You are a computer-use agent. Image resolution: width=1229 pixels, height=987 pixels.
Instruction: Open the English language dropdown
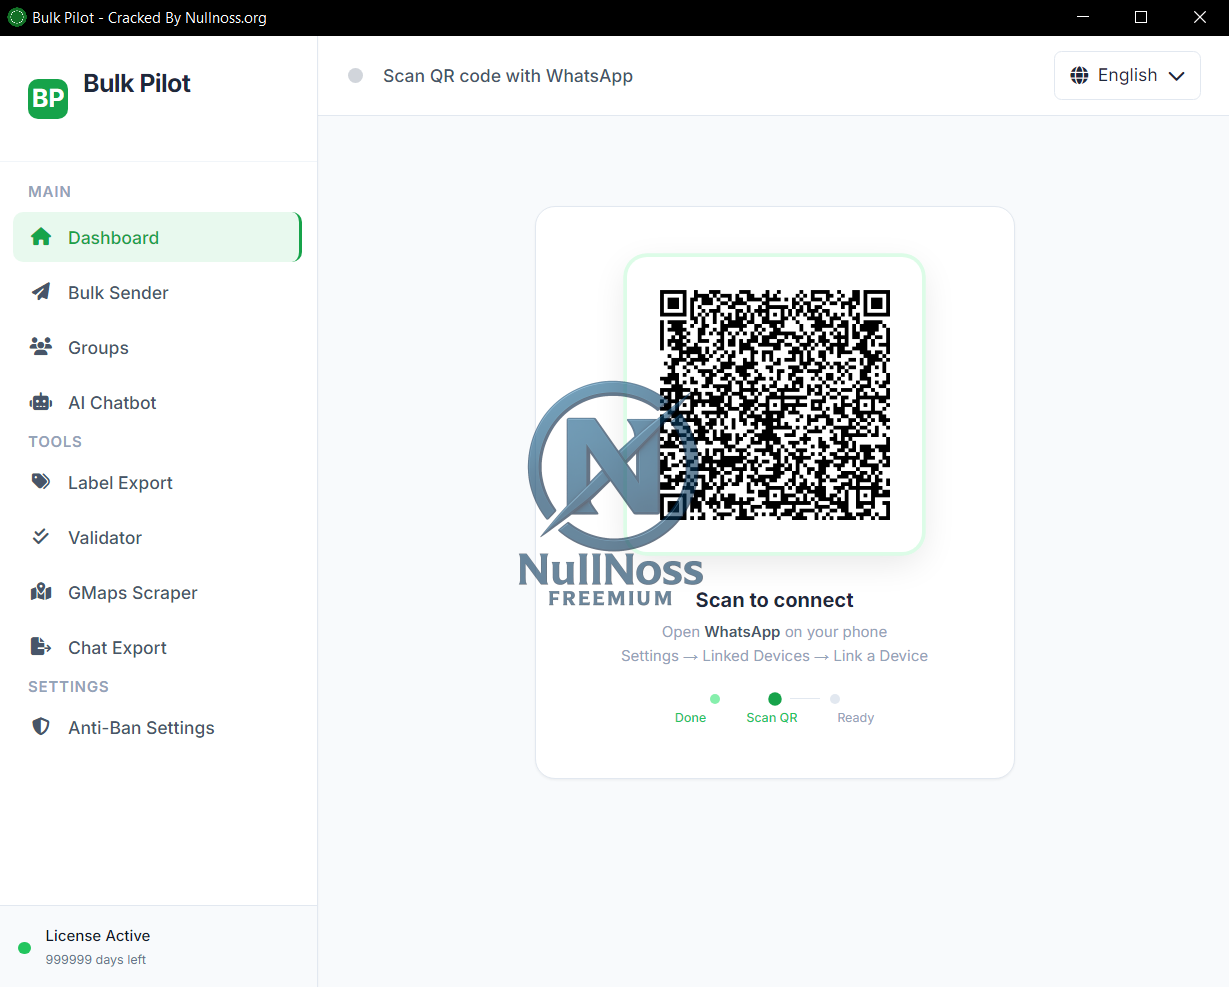click(1127, 76)
